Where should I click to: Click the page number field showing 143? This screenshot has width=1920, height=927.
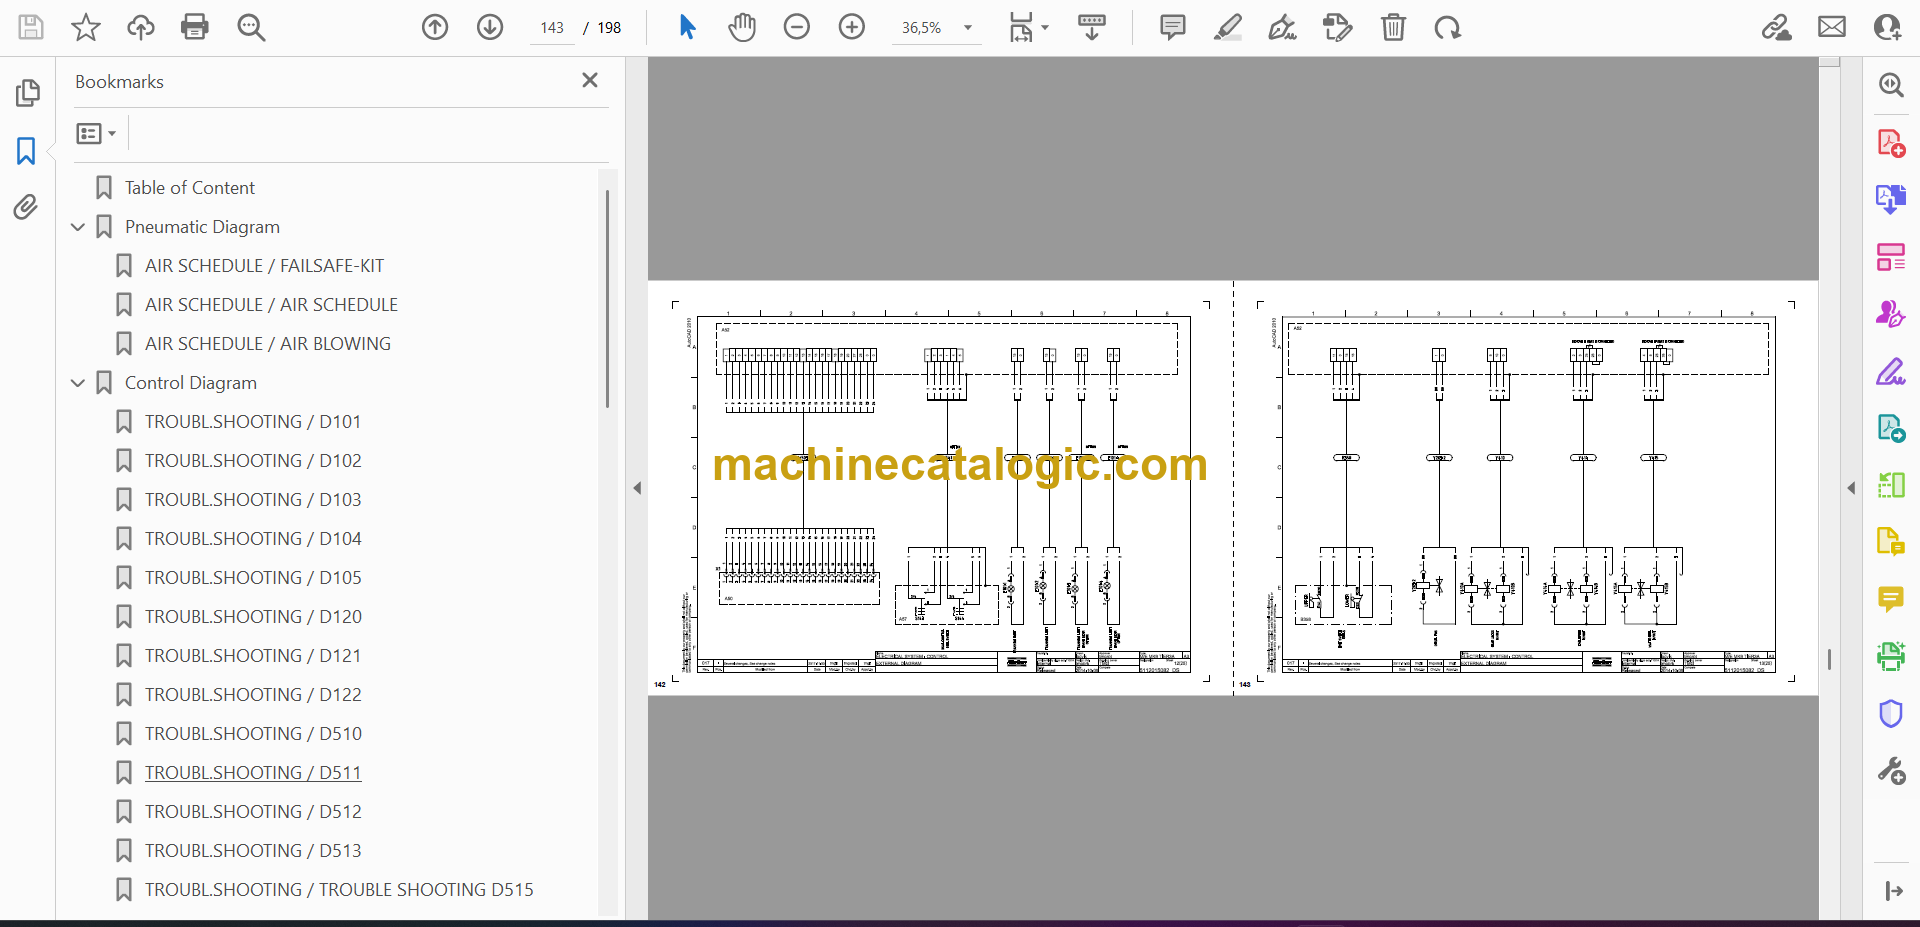pyautogui.click(x=552, y=28)
